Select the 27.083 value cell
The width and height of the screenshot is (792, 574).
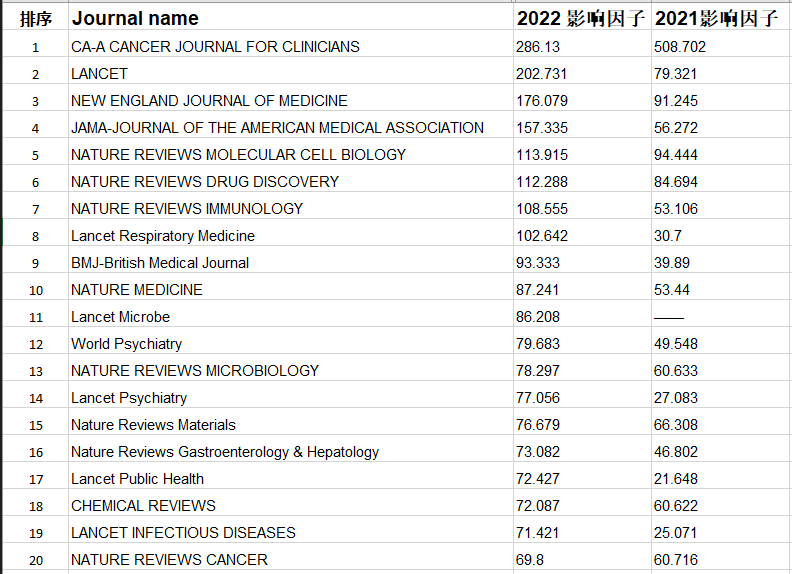pos(721,395)
